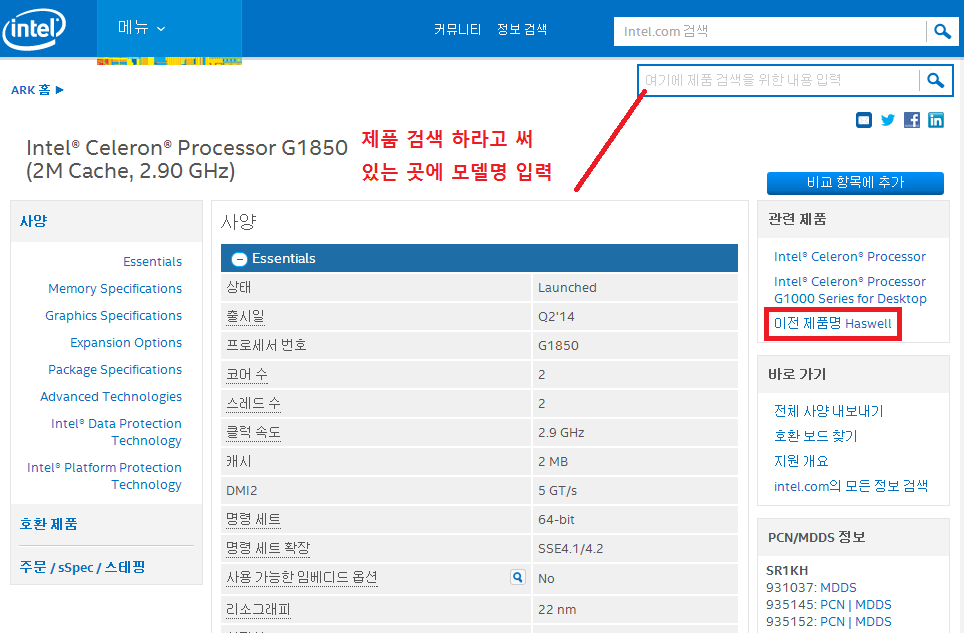Jump to Graphics Specifications
The width and height of the screenshot is (964, 633).
pos(114,316)
